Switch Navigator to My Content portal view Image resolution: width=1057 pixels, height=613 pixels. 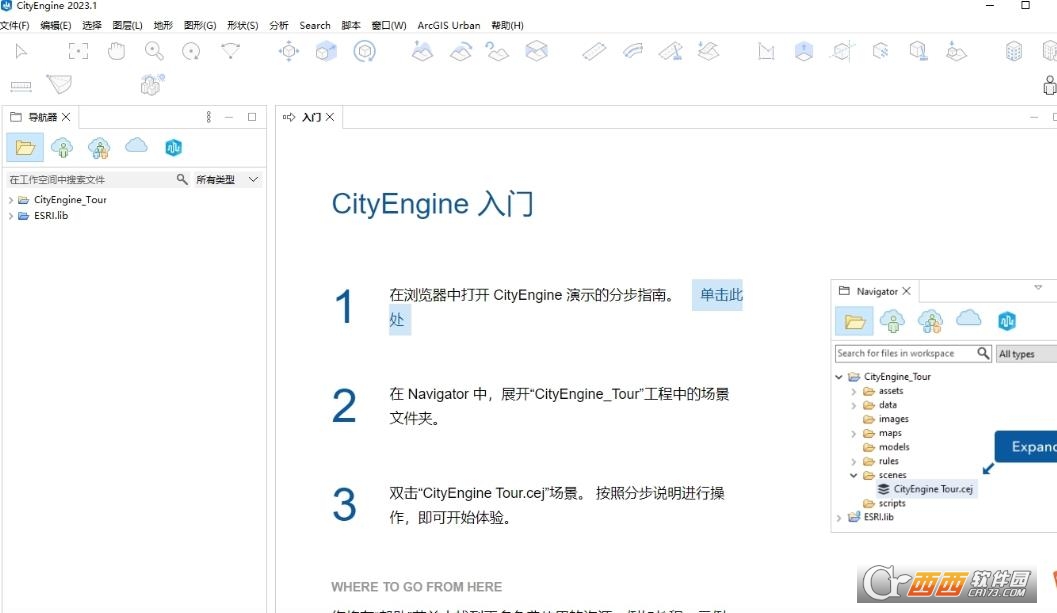tap(62, 147)
